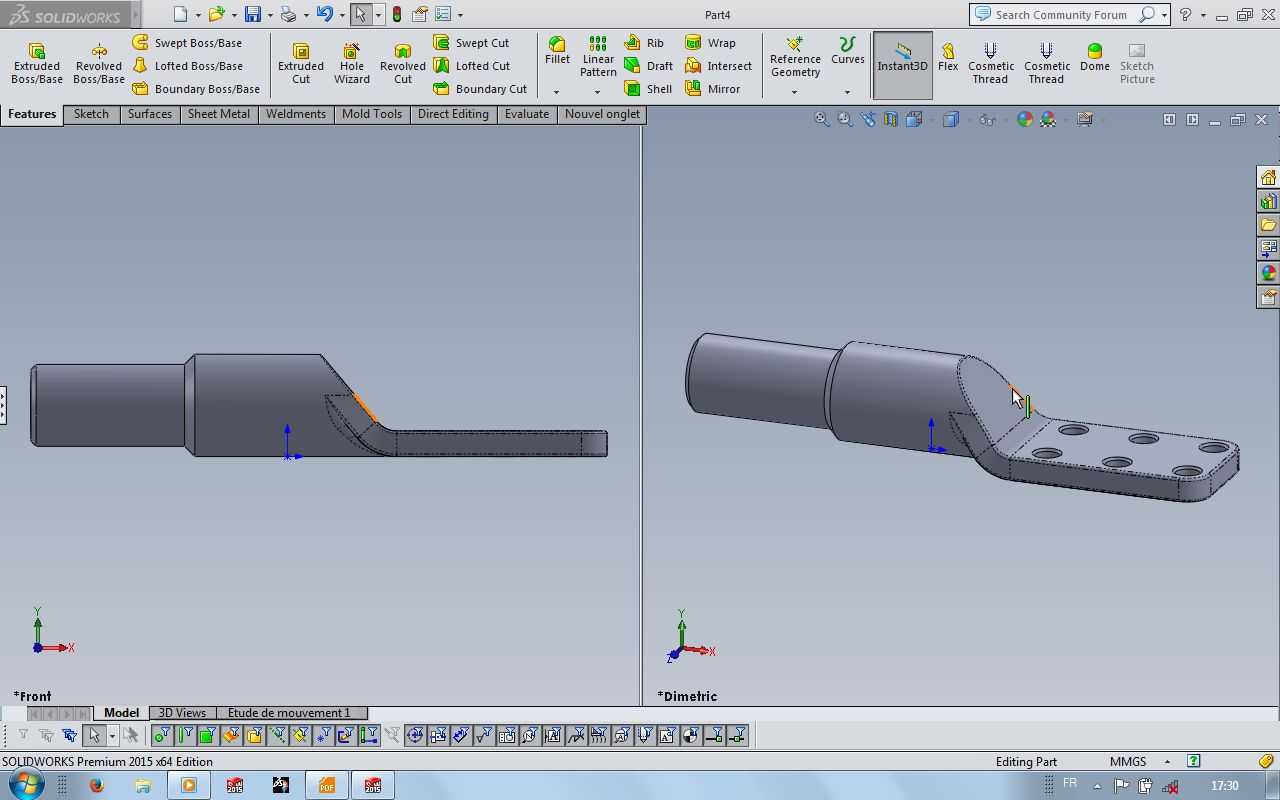Image resolution: width=1280 pixels, height=800 pixels.
Task: Choose the Lofted Cut feature
Action: click(x=471, y=66)
